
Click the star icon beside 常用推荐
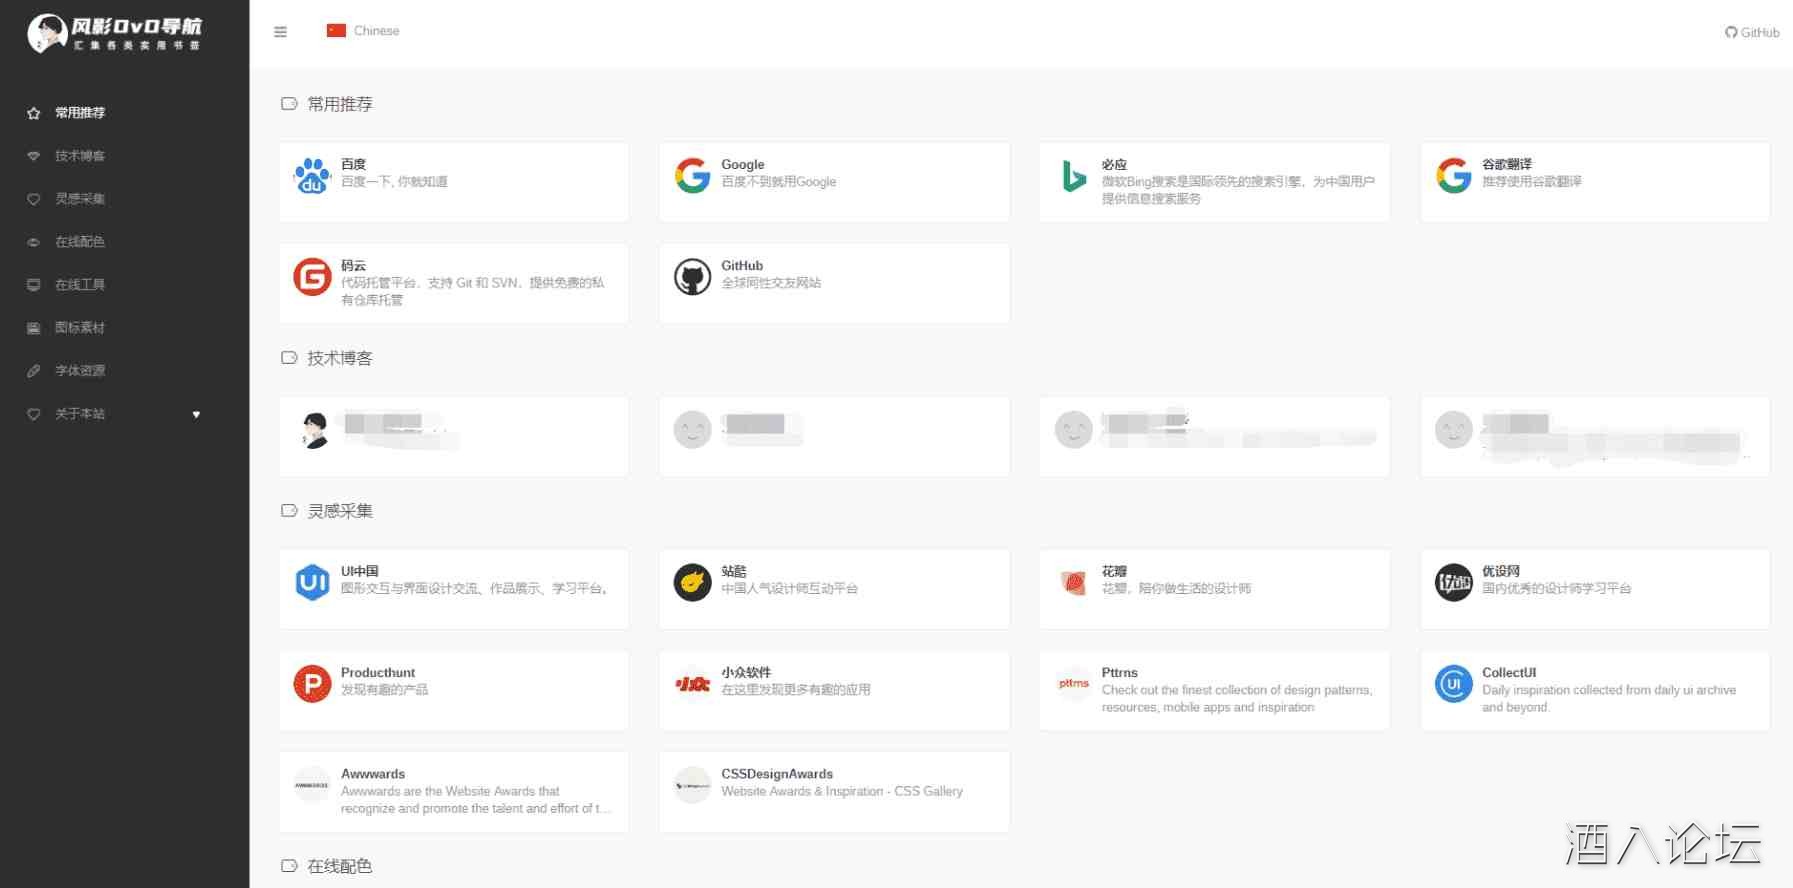click(x=34, y=113)
